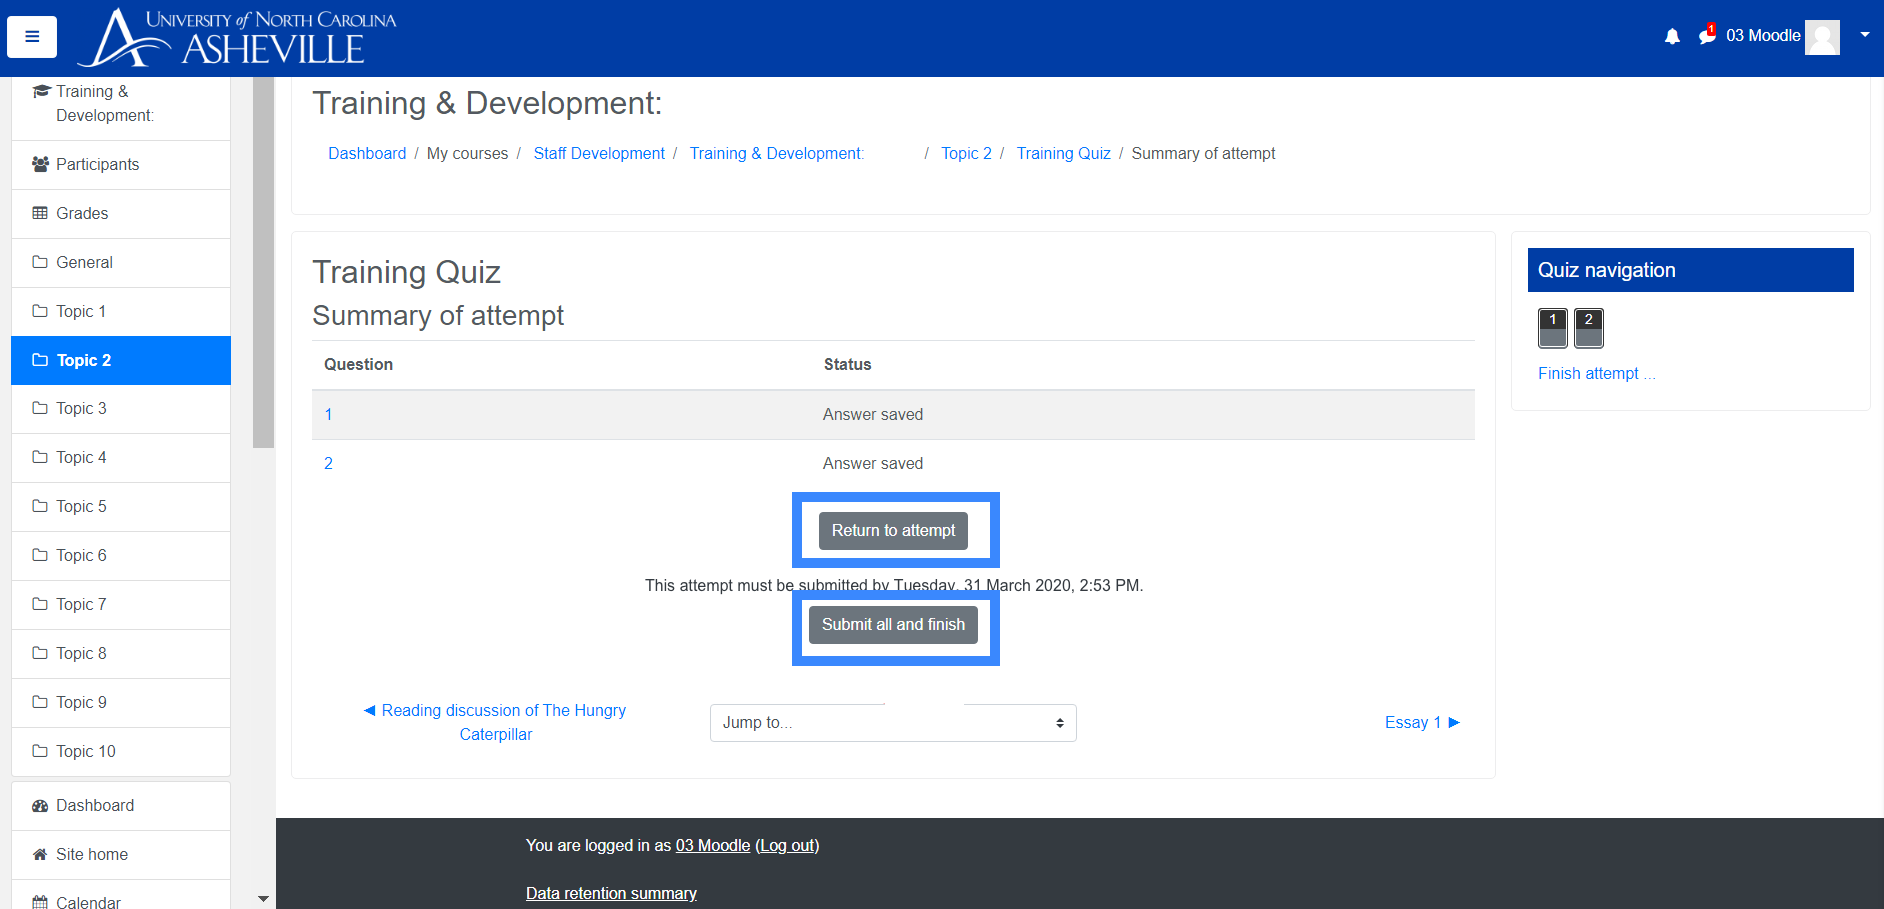The height and width of the screenshot is (909, 1884).
Task: Click UNC Asheville logo
Action: [238, 38]
